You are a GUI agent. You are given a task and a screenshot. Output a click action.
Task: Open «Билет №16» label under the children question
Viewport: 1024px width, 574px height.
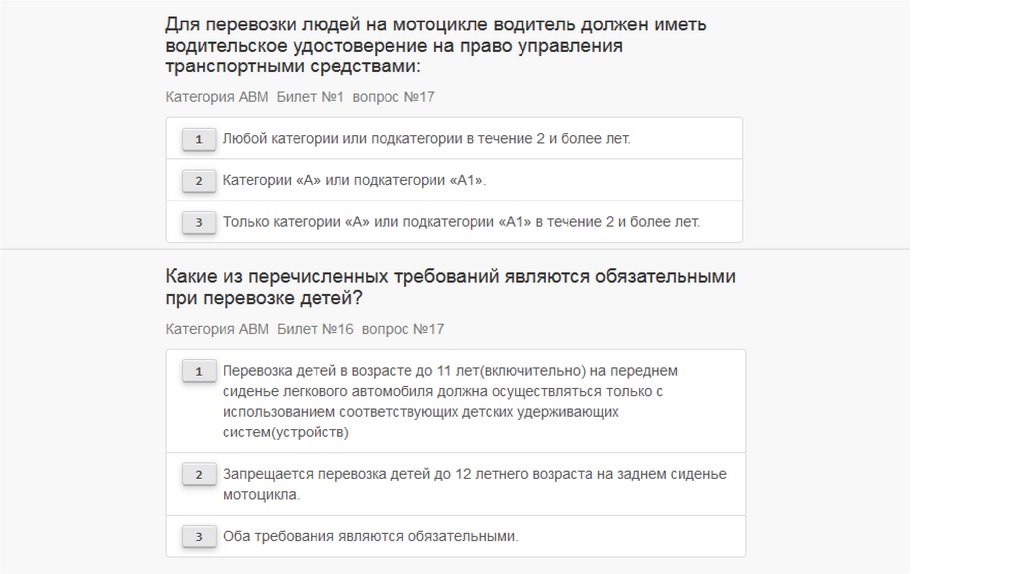[x=314, y=329]
